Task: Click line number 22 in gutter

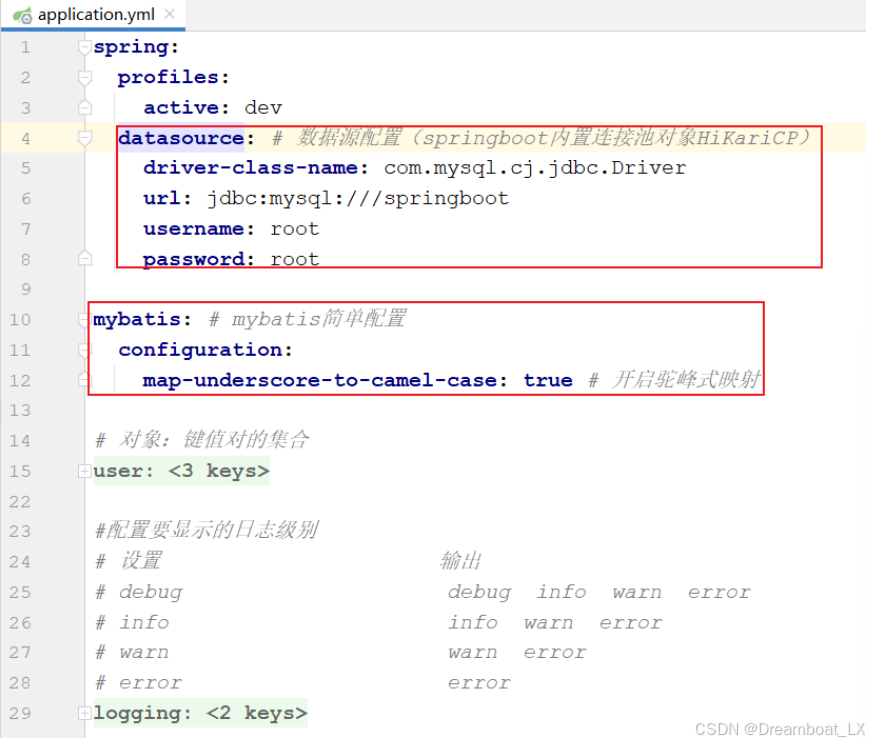Action: [x=20, y=502]
